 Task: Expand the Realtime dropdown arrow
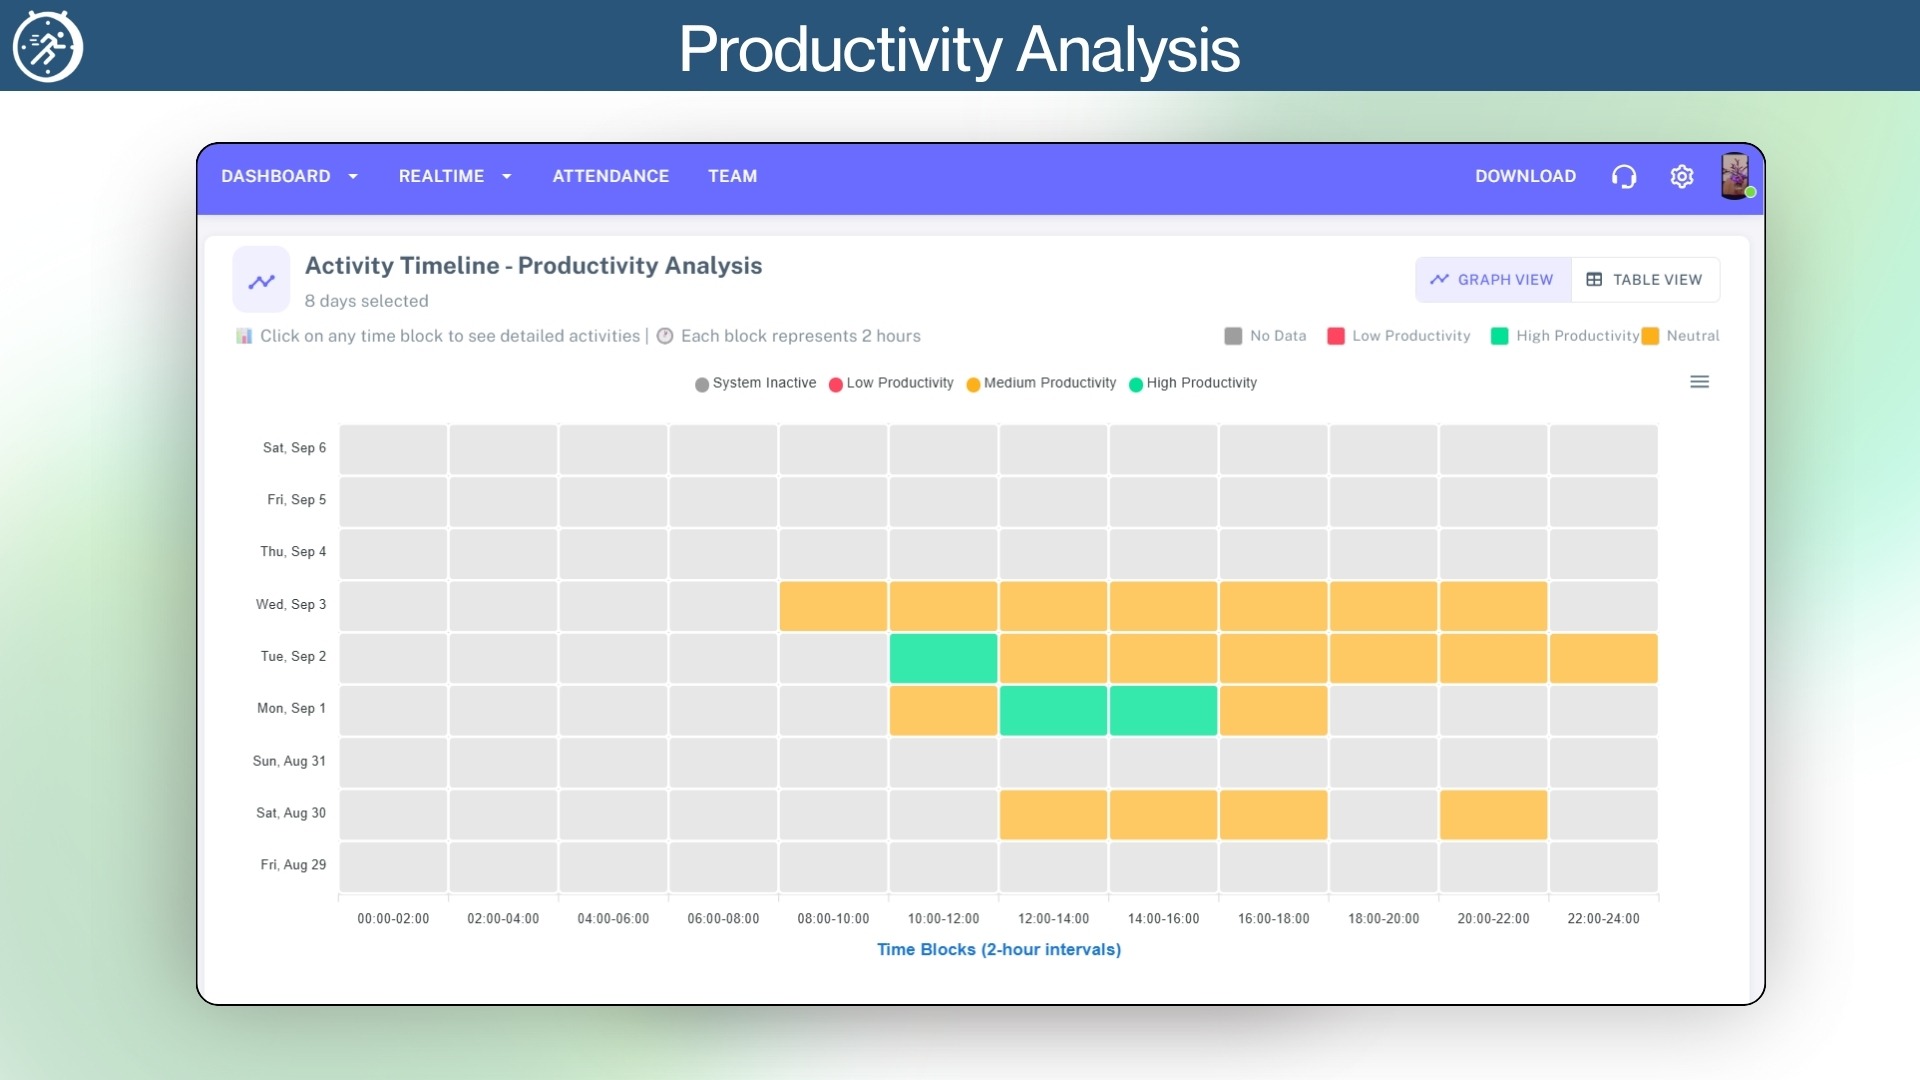point(507,177)
